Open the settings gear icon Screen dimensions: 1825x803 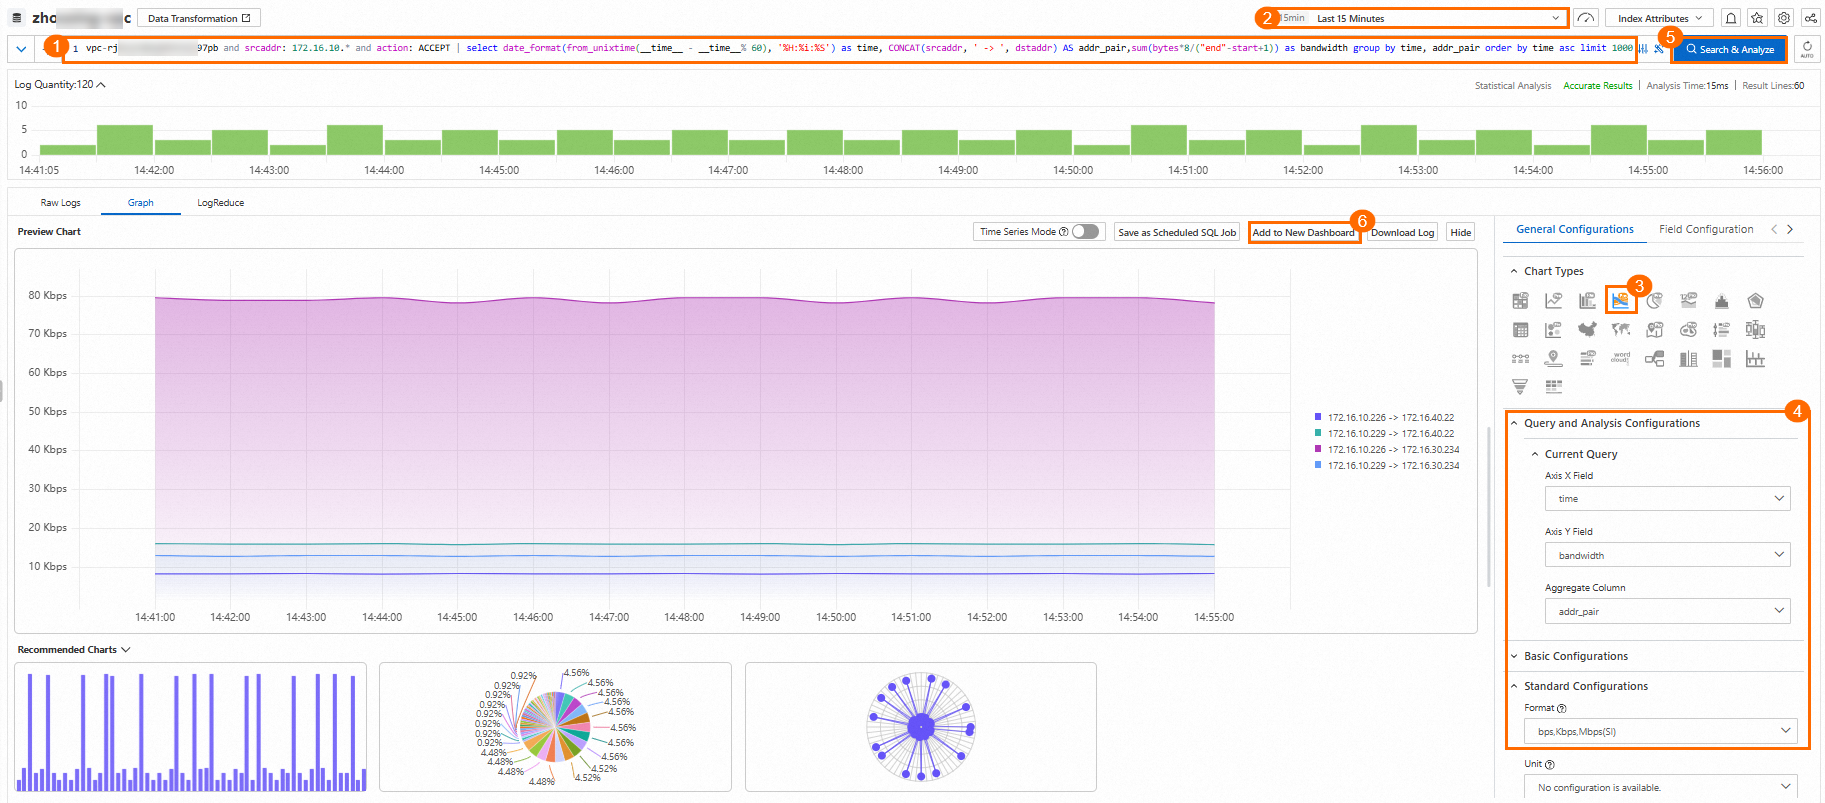point(1783,18)
